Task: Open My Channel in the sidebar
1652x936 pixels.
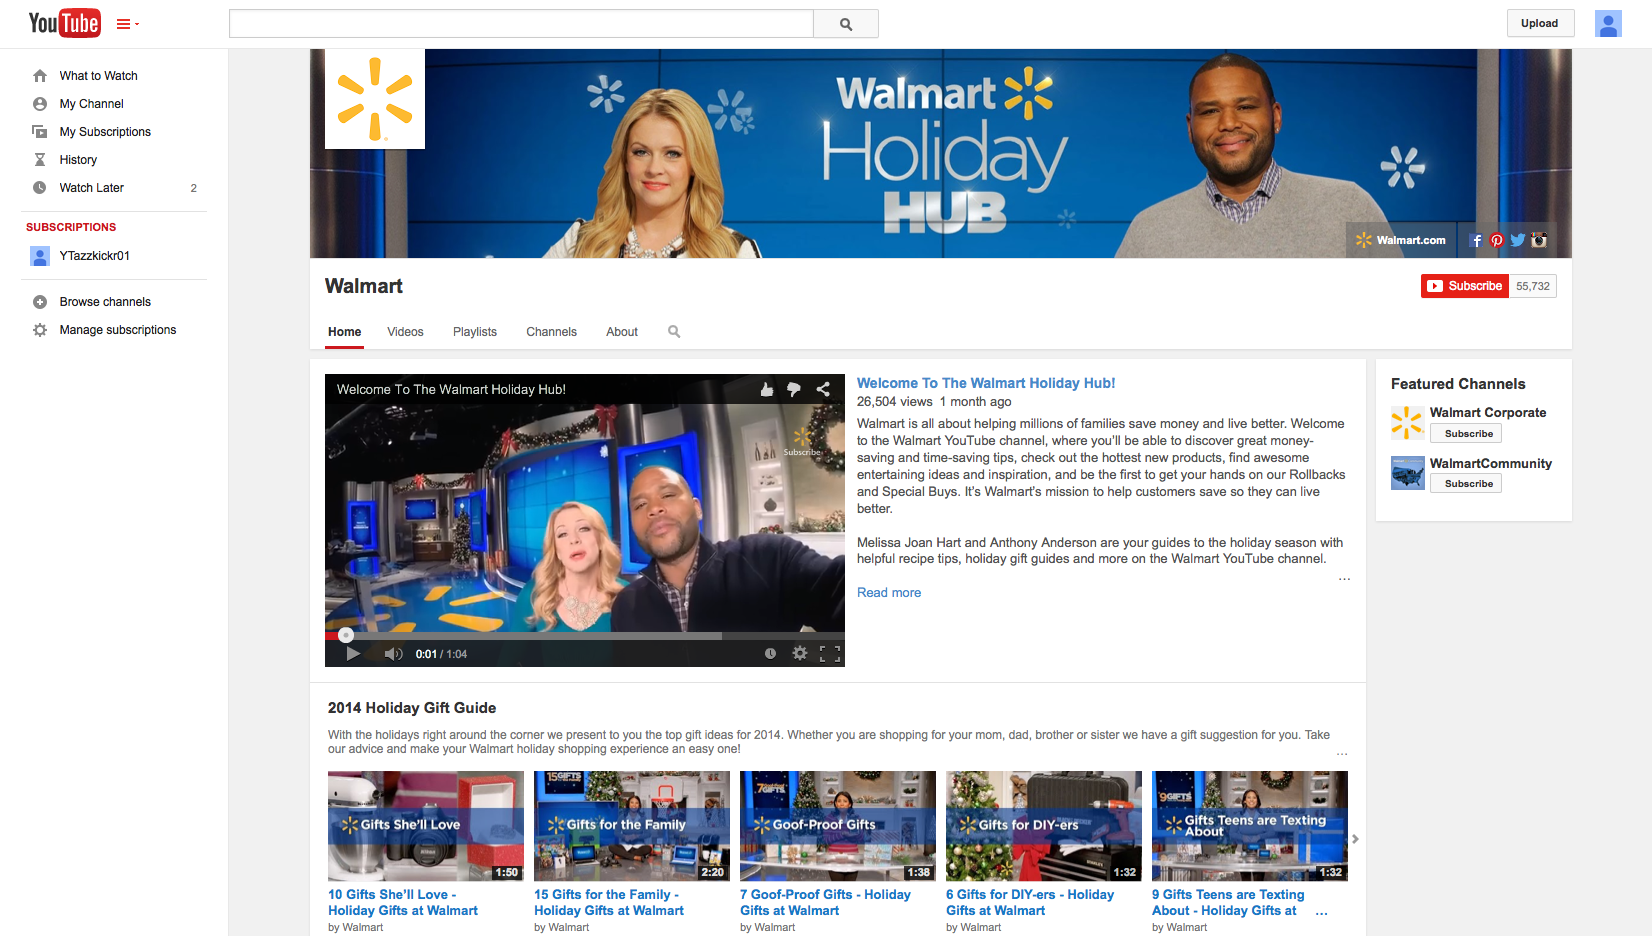Action: point(91,104)
